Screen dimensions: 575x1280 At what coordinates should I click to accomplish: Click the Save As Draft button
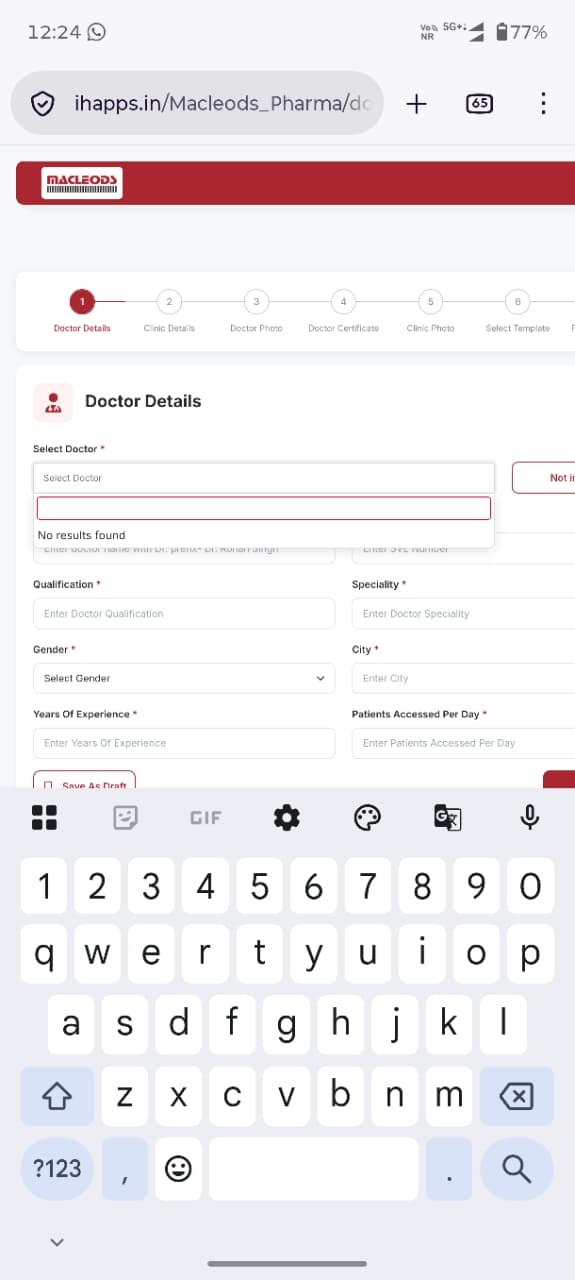coord(84,780)
